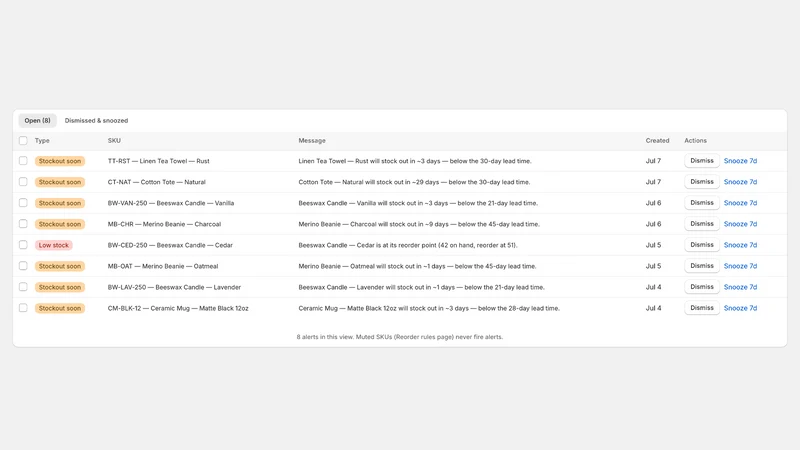
Task: Snooze 7d the Ceramic Mug alert
Action: [x=740, y=308]
